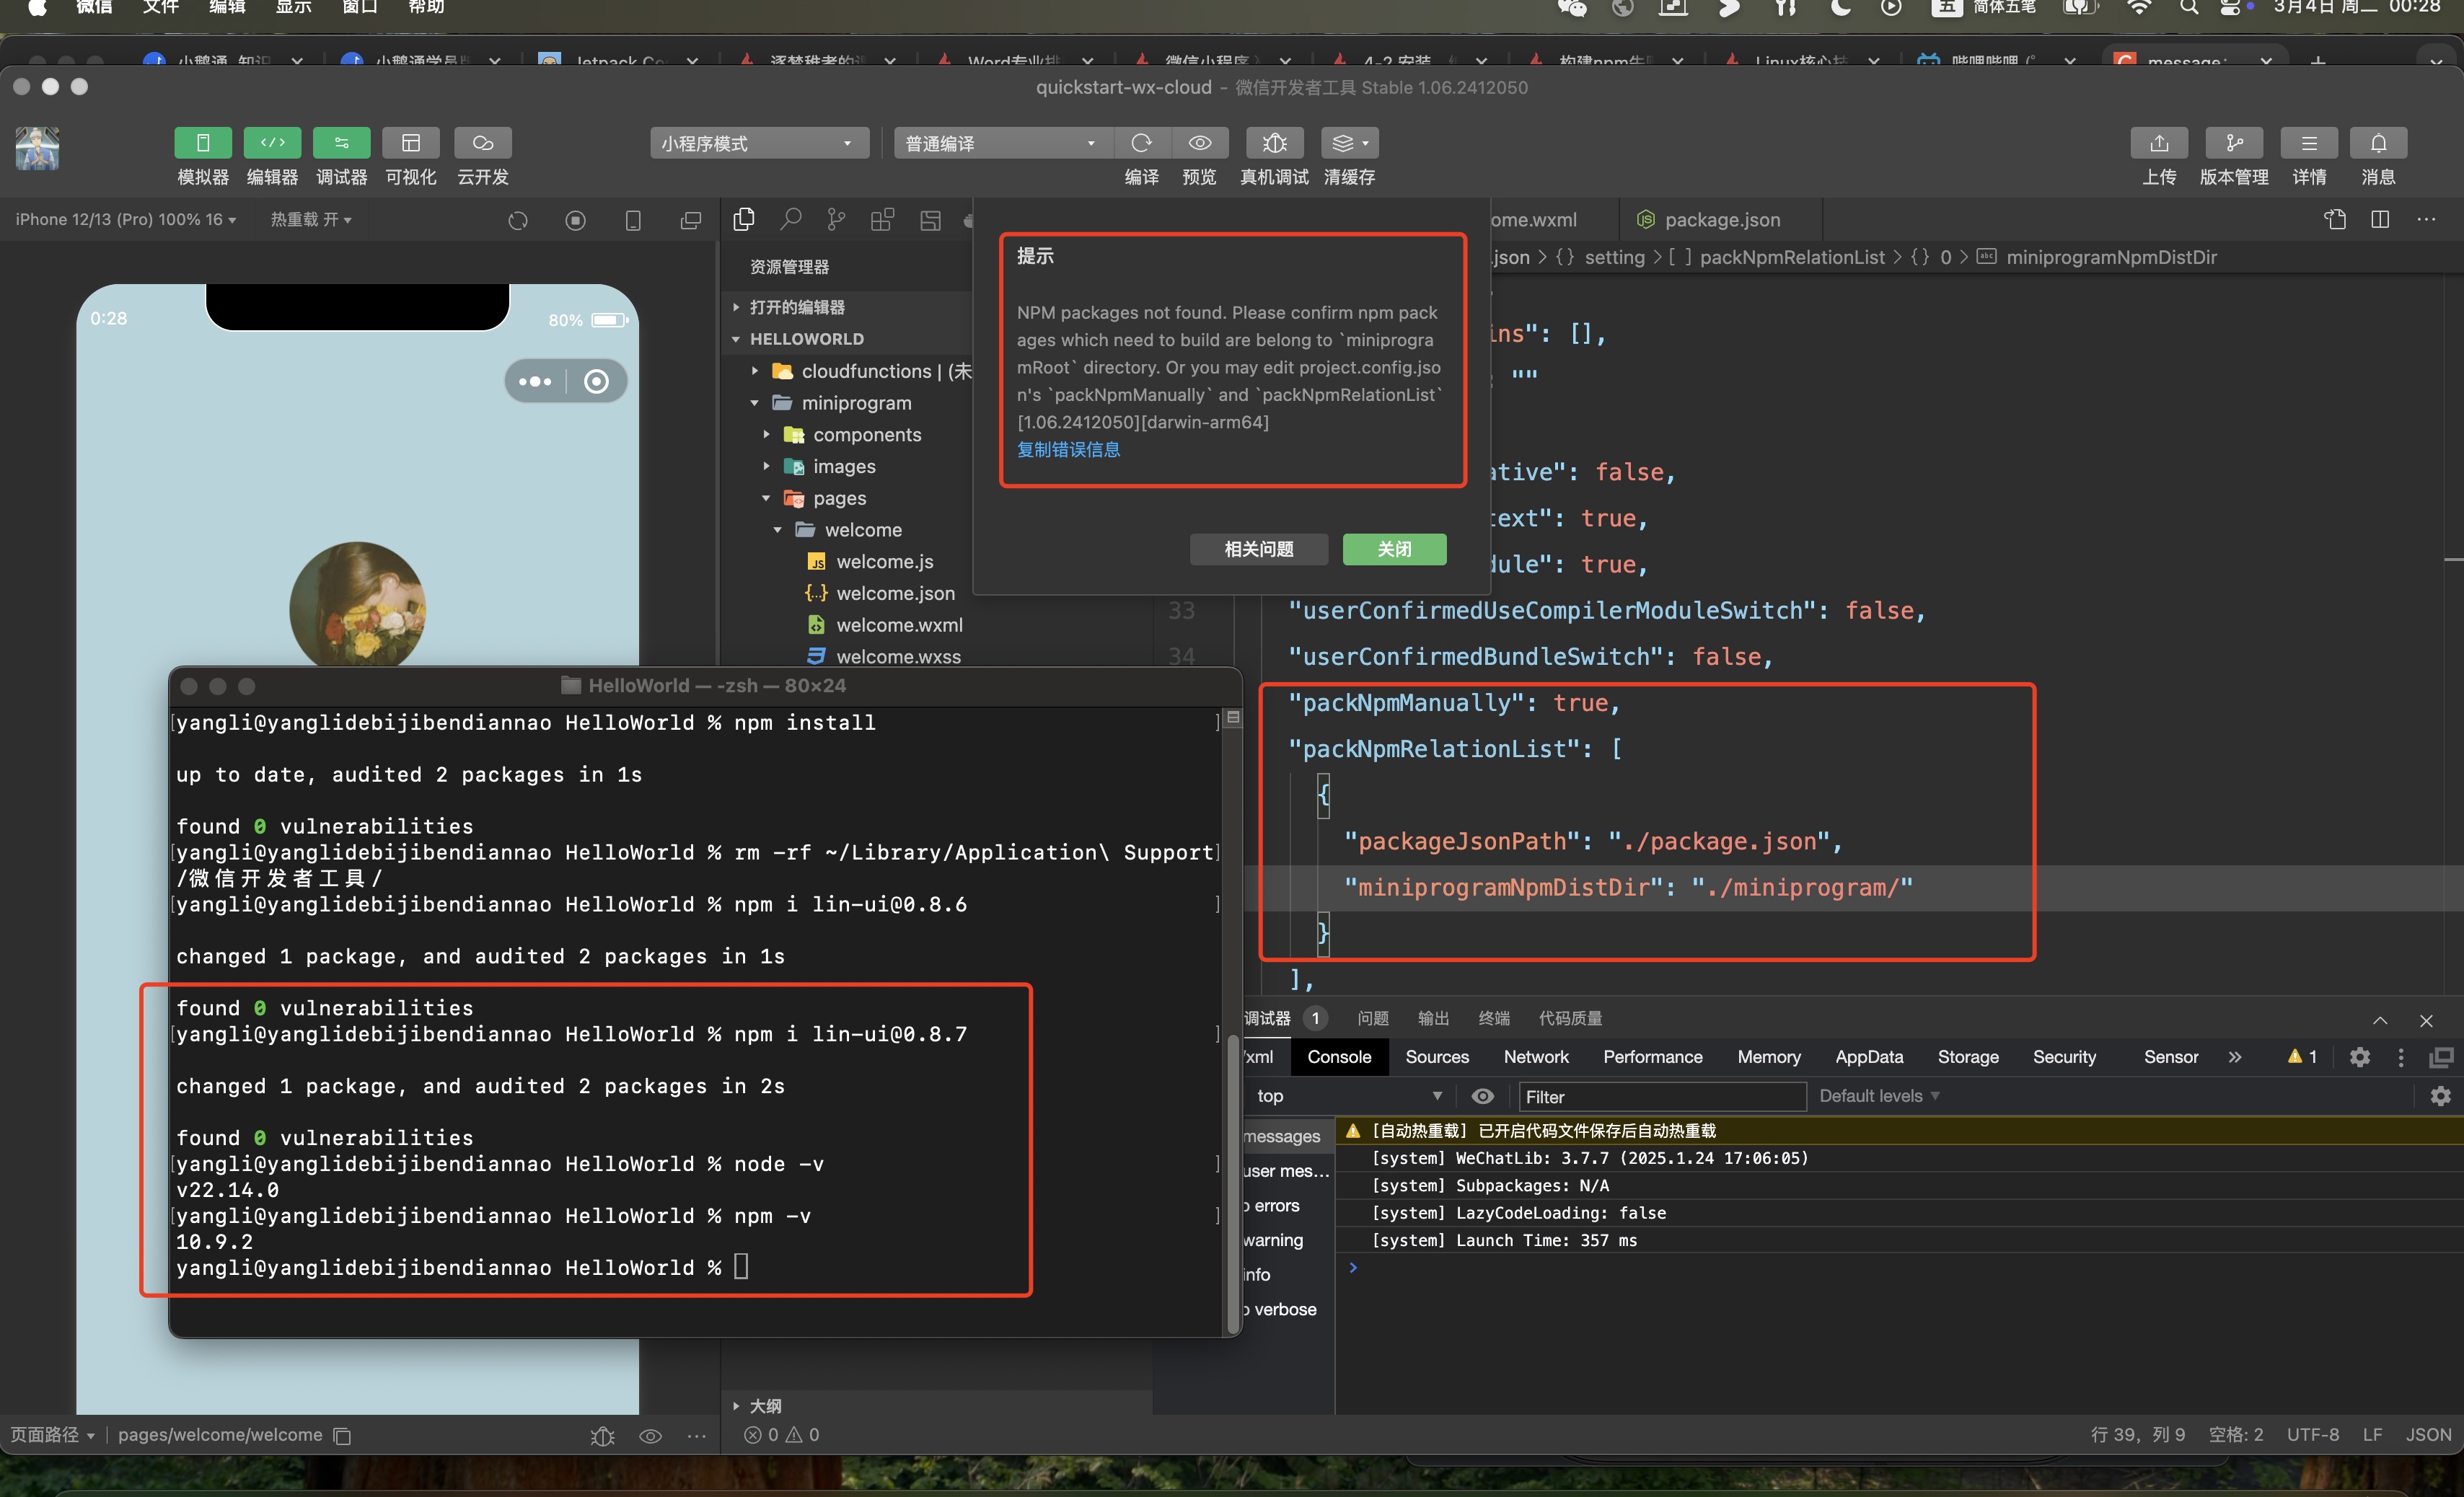Screen dimensions: 2464x1497
Task: Expand the cloudfunctions folder
Action: [x=866, y=371]
